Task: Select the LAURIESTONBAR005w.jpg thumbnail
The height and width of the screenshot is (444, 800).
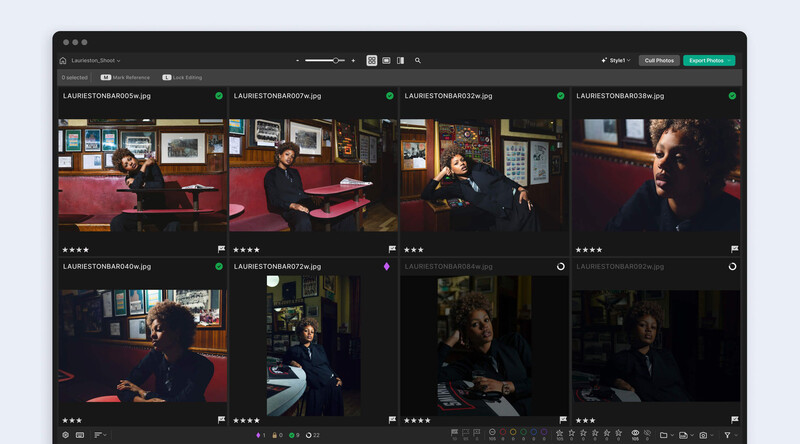Action: [x=143, y=175]
